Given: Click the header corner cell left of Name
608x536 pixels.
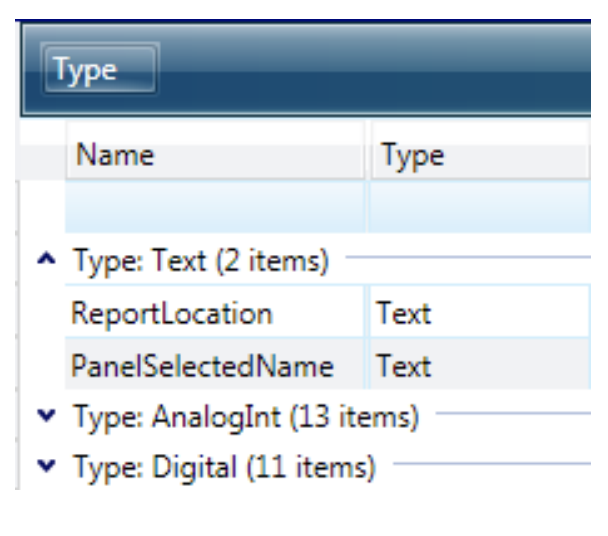Looking at the screenshot, I should coord(42,156).
